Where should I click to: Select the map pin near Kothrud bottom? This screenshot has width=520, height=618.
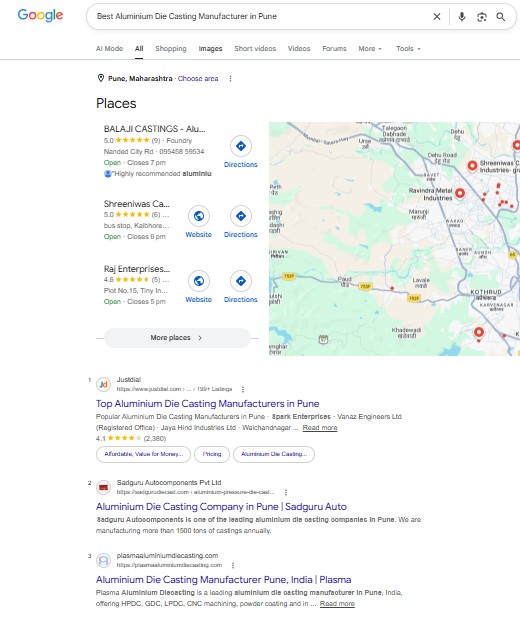(x=479, y=333)
